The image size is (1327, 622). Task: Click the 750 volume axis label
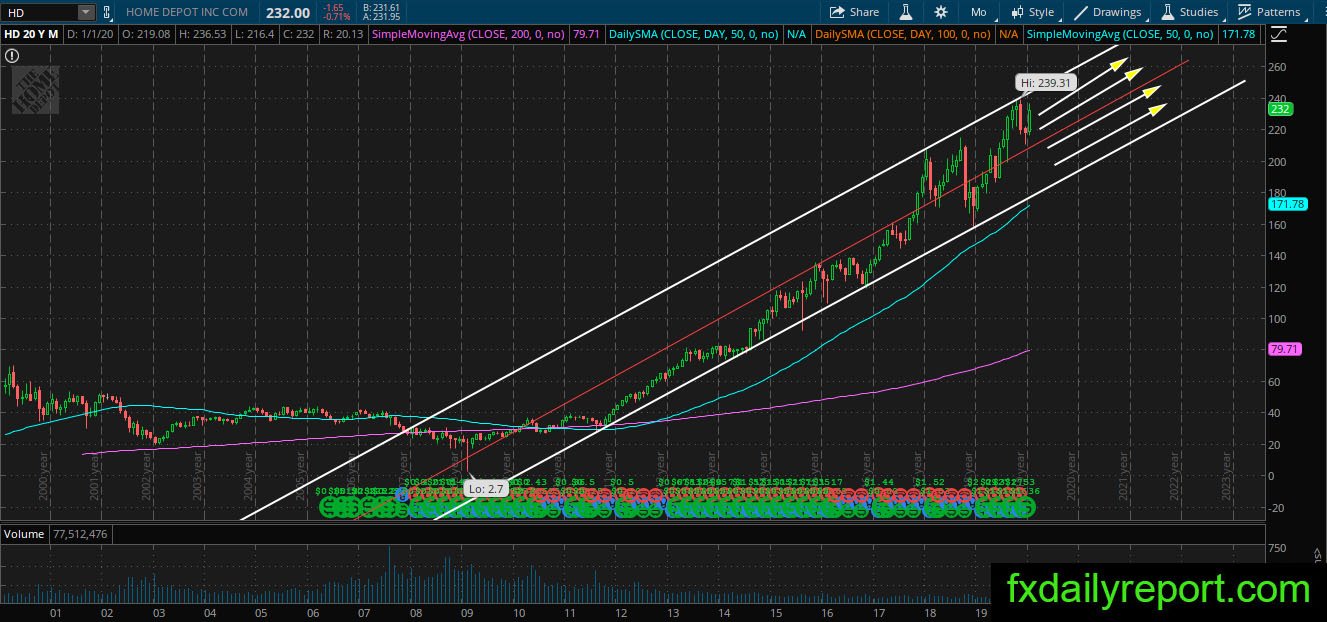[1276, 549]
